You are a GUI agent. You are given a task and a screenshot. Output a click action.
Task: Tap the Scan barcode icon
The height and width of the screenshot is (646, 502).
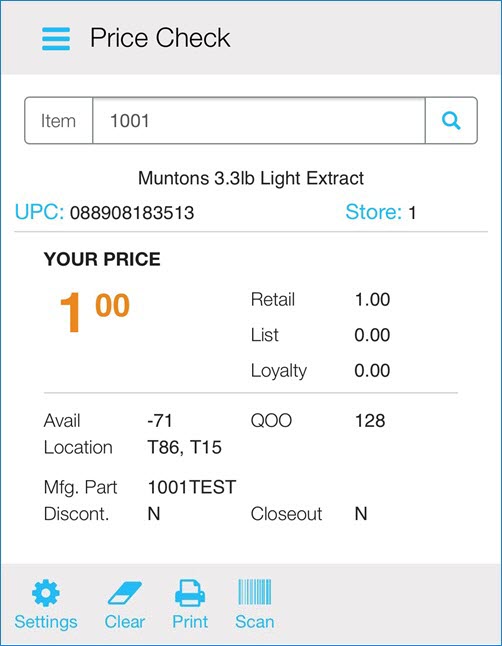coord(255,592)
